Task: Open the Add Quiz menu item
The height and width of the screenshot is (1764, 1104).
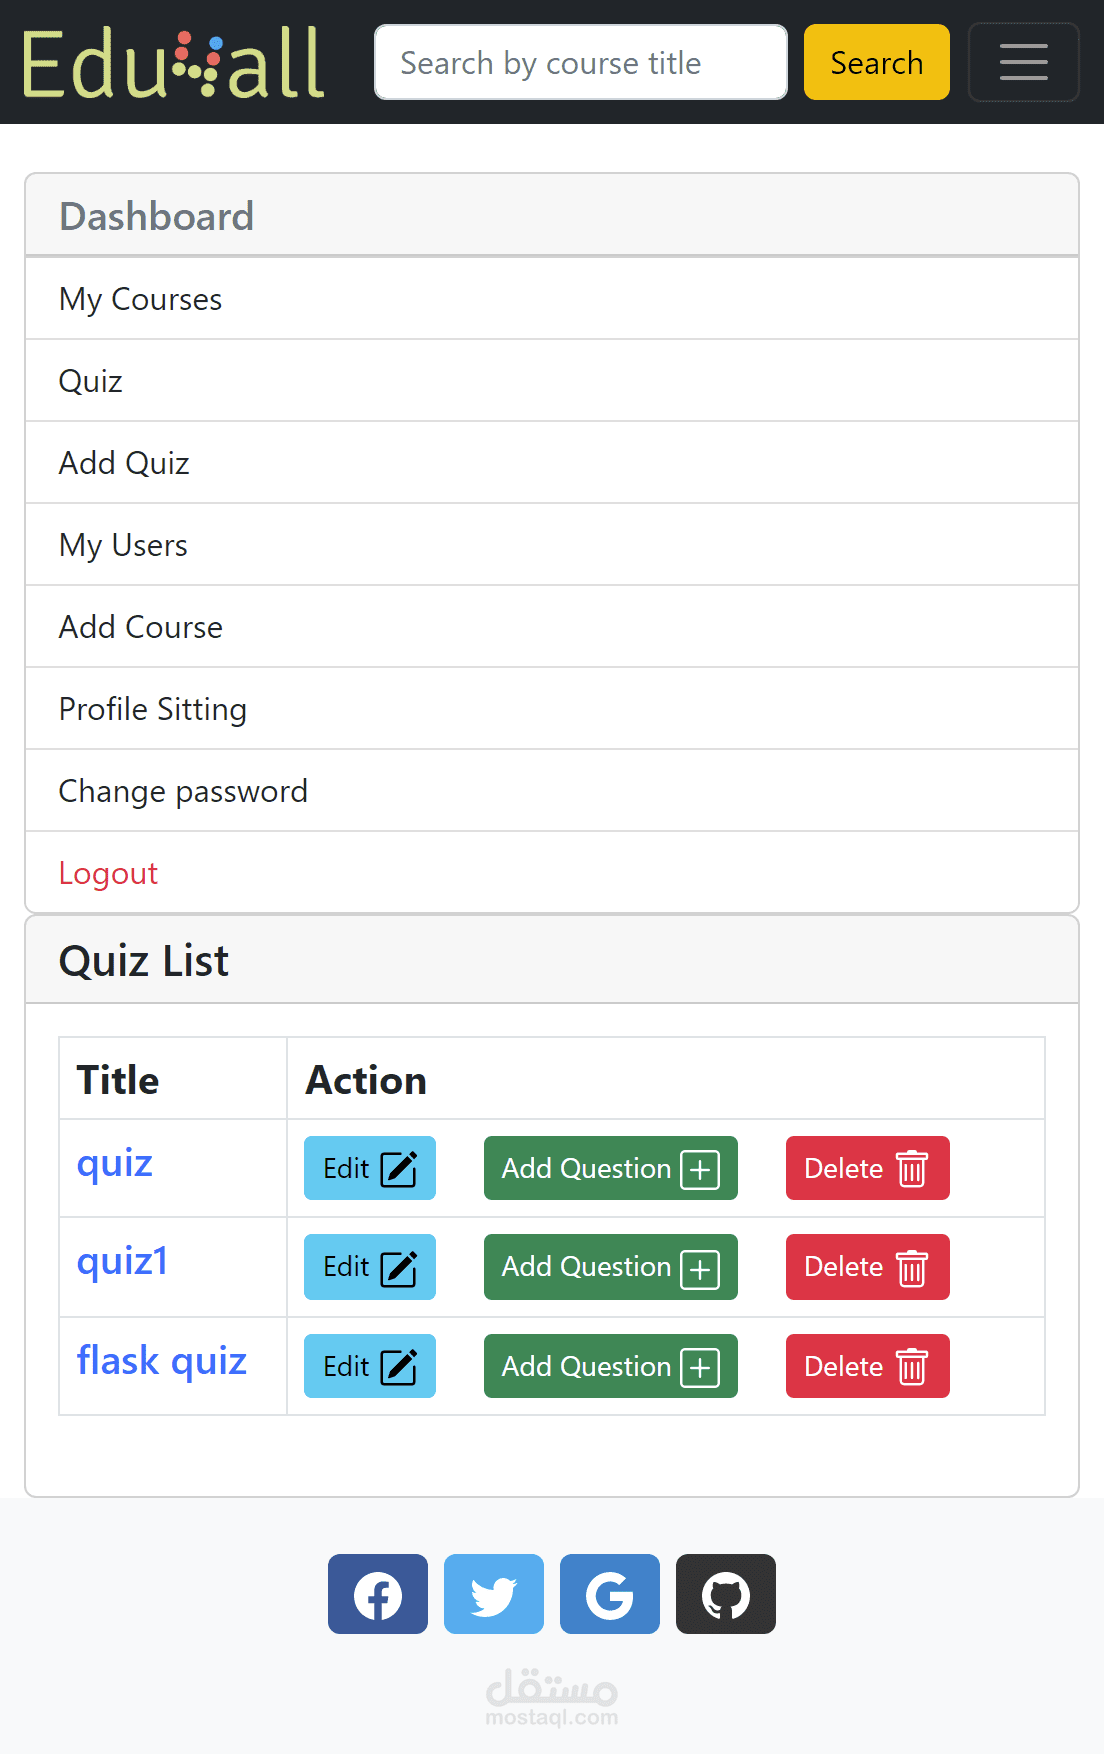Action: pyautogui.click(x=124, y=462)
